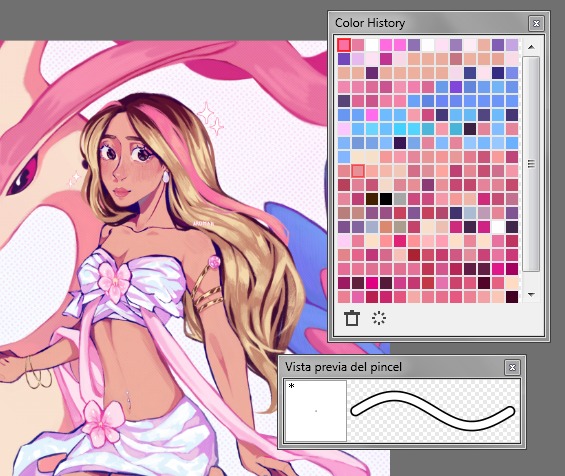Click the dotted circle icon beside the trash

[x=378, y=318]
